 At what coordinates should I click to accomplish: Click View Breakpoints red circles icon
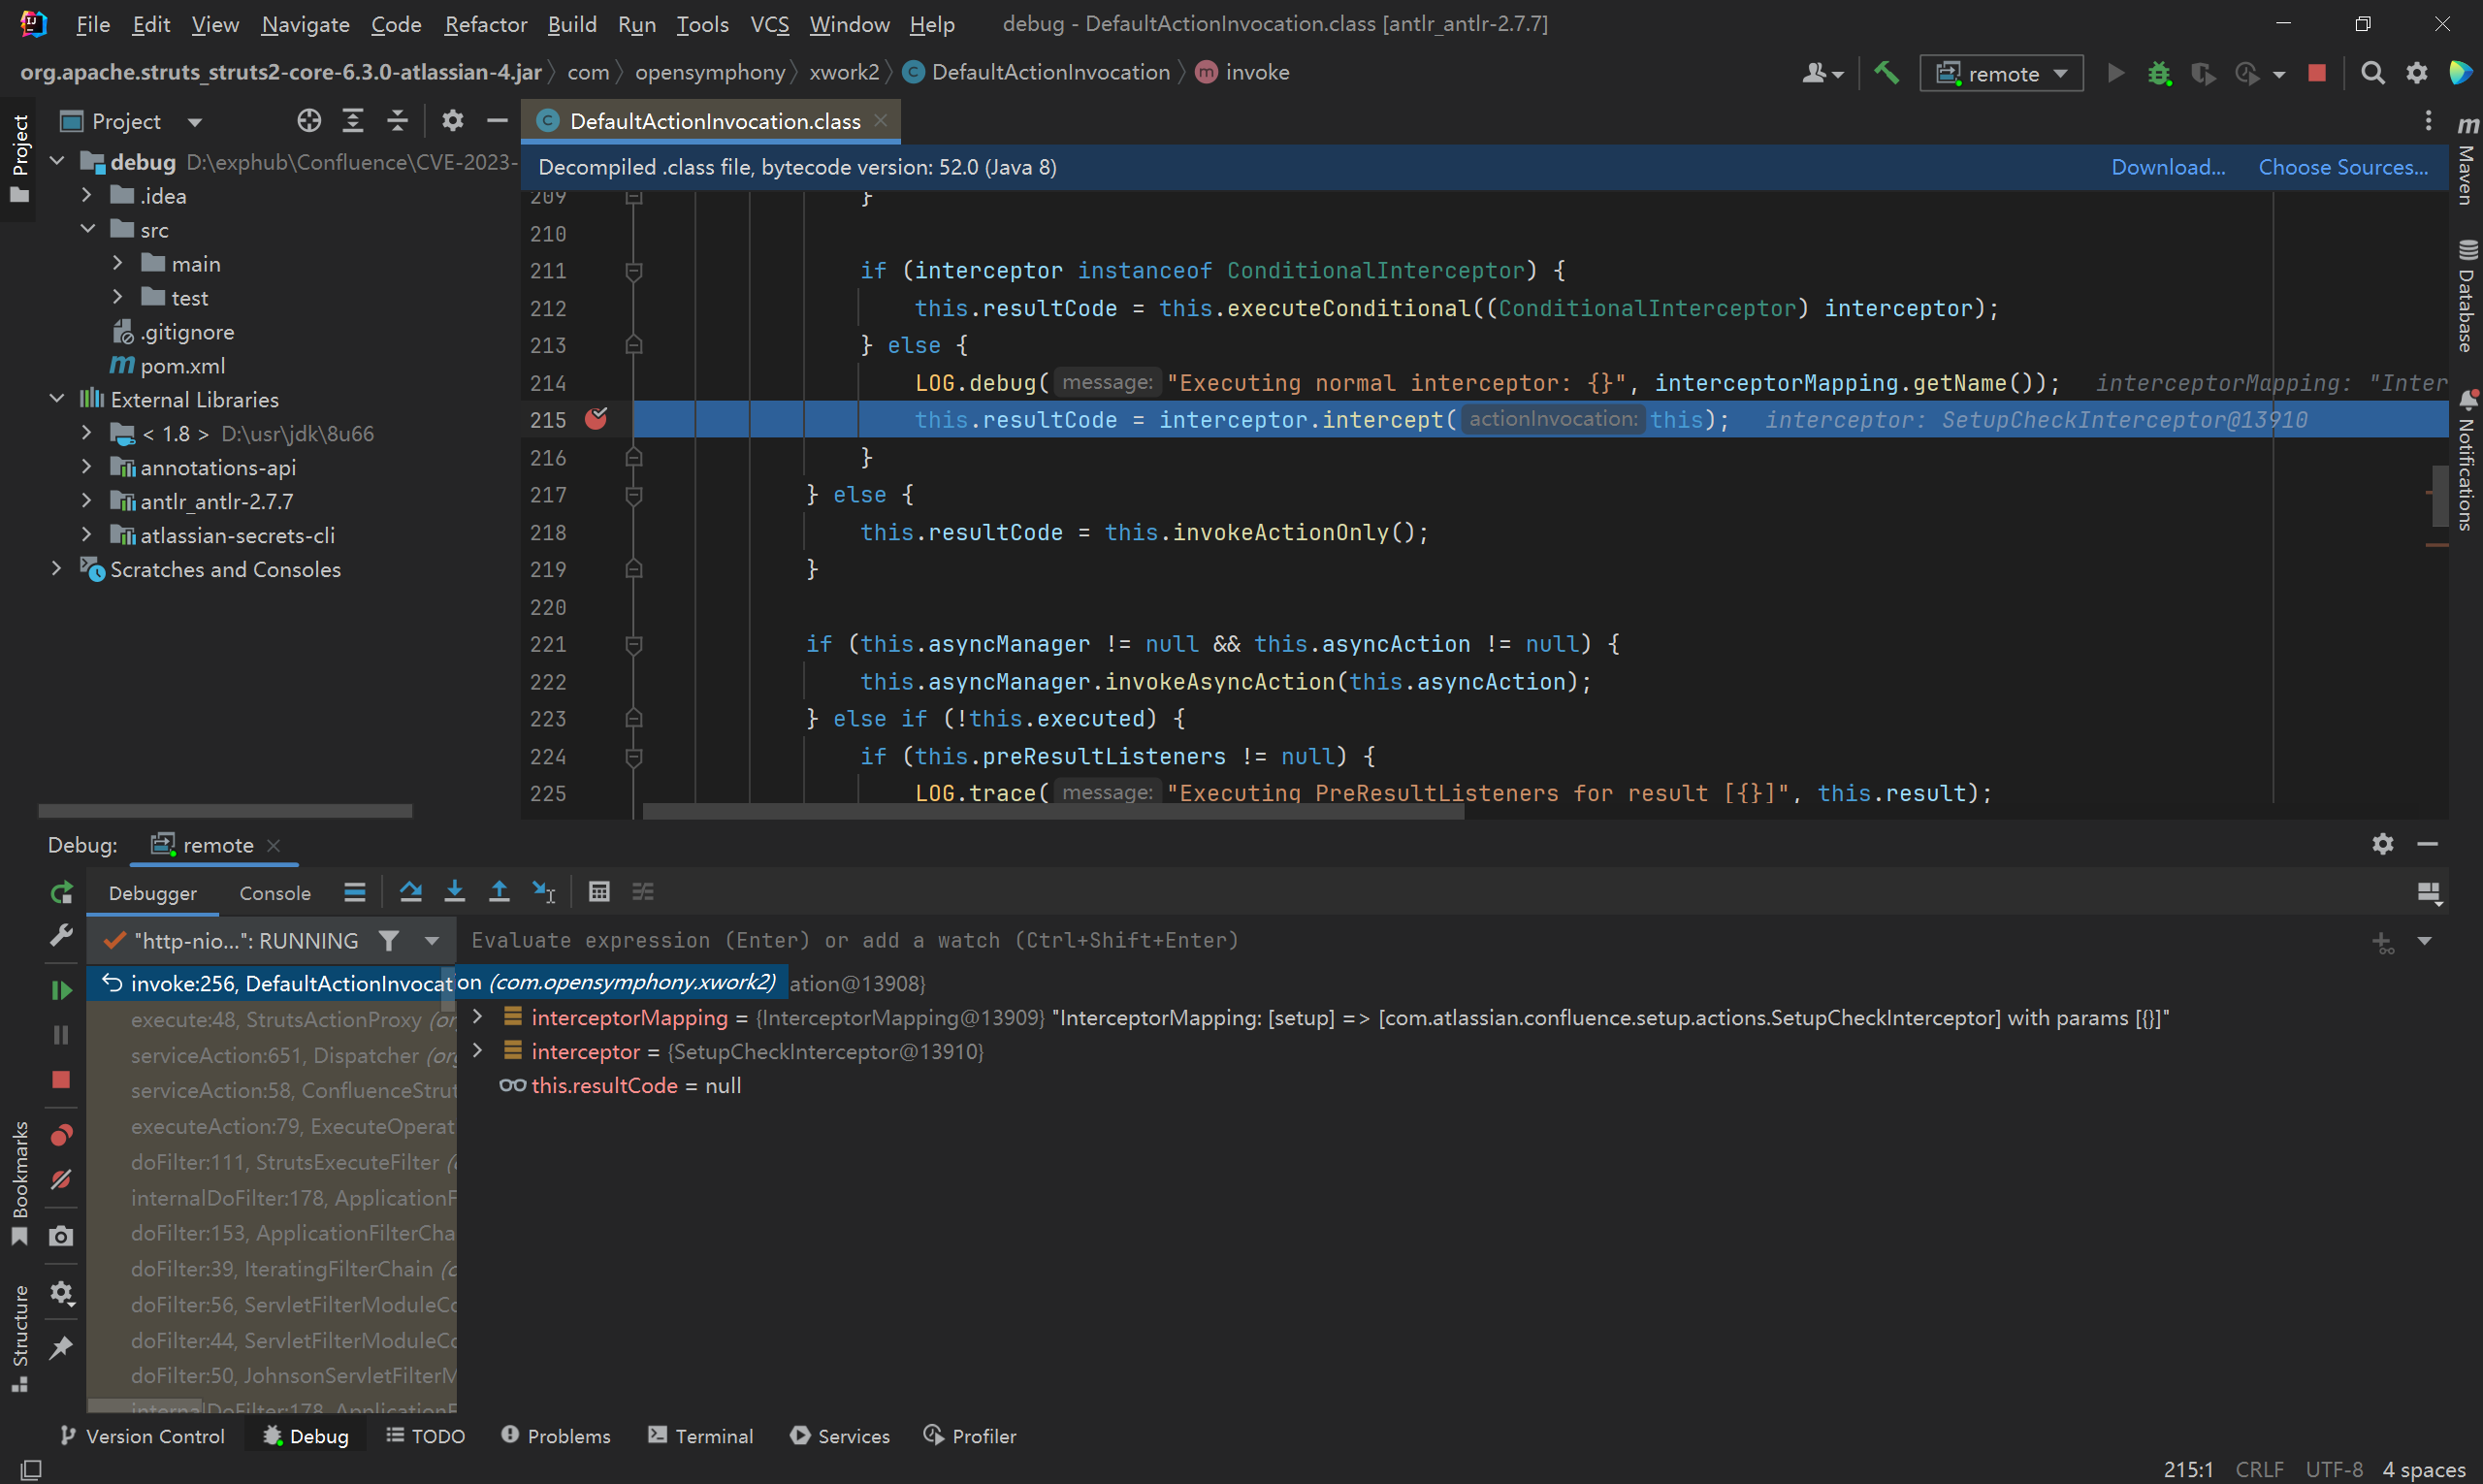coord(61,1134)
